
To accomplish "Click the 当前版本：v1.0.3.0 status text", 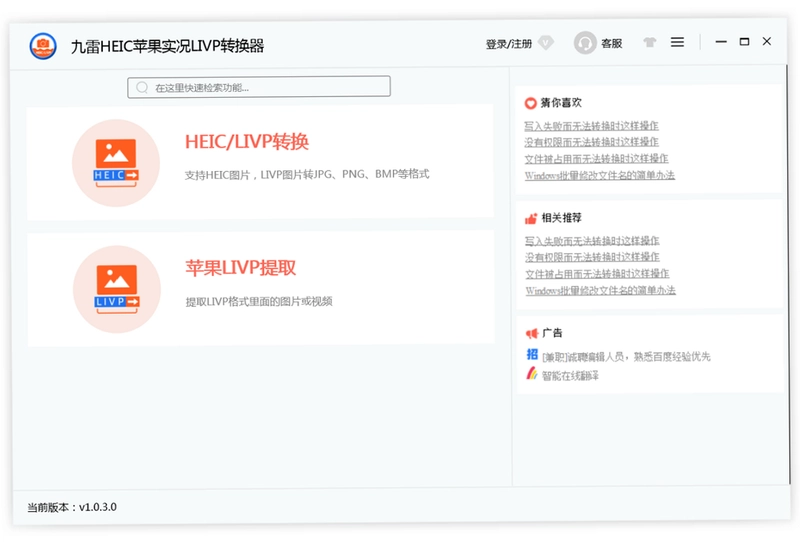I will (x=72, y=507).
